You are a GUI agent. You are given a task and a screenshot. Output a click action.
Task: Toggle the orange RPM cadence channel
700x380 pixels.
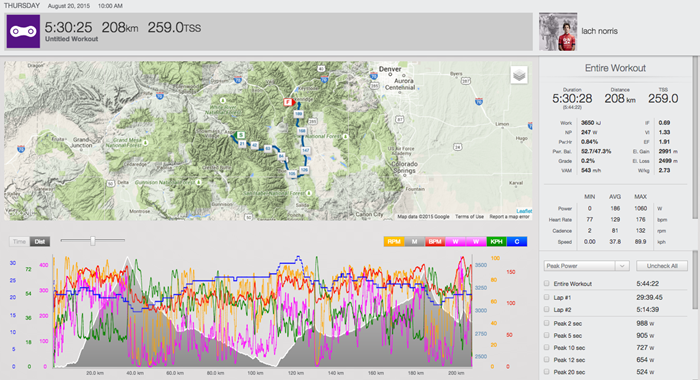click(x=394, y=242)
